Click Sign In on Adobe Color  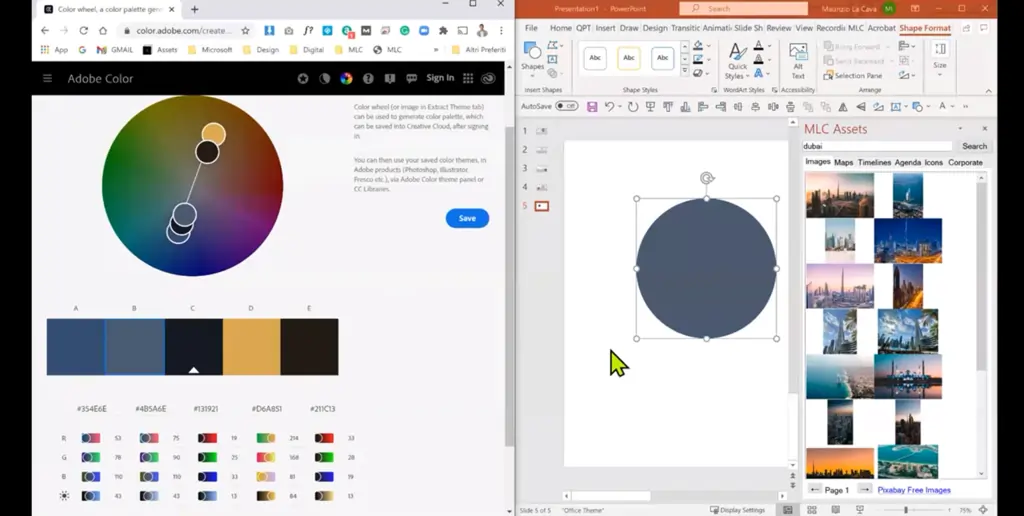(x=440, y=78)
